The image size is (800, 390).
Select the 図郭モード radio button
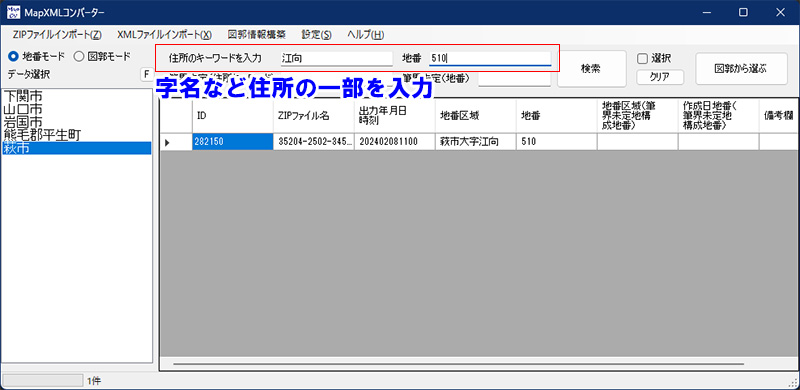coord(102,56)
